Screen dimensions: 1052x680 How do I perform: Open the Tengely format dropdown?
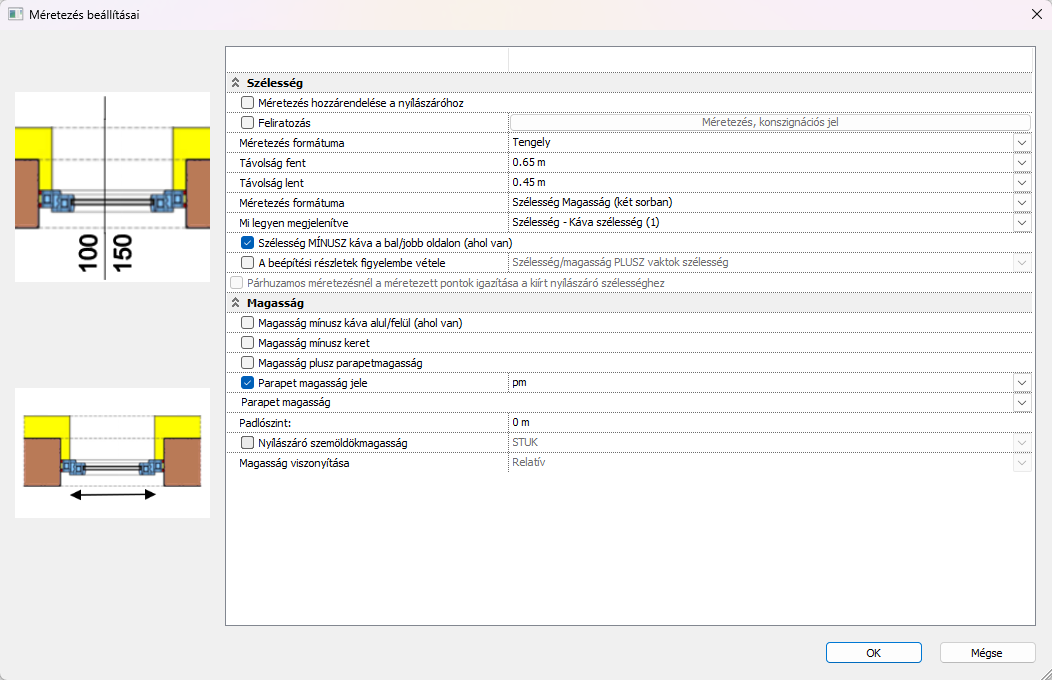[x=1021, y=143]
